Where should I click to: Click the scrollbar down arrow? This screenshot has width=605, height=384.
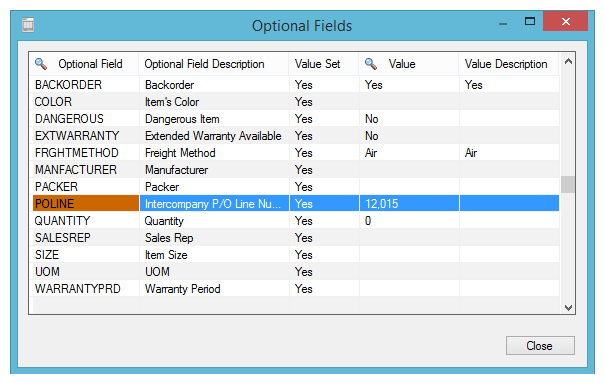click(568, 307)
